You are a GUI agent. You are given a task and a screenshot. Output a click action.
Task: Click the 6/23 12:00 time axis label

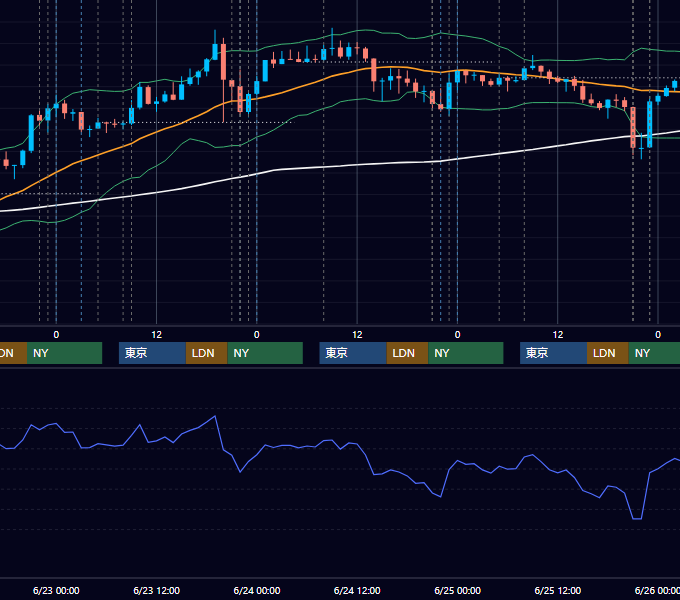click(157, 590)
